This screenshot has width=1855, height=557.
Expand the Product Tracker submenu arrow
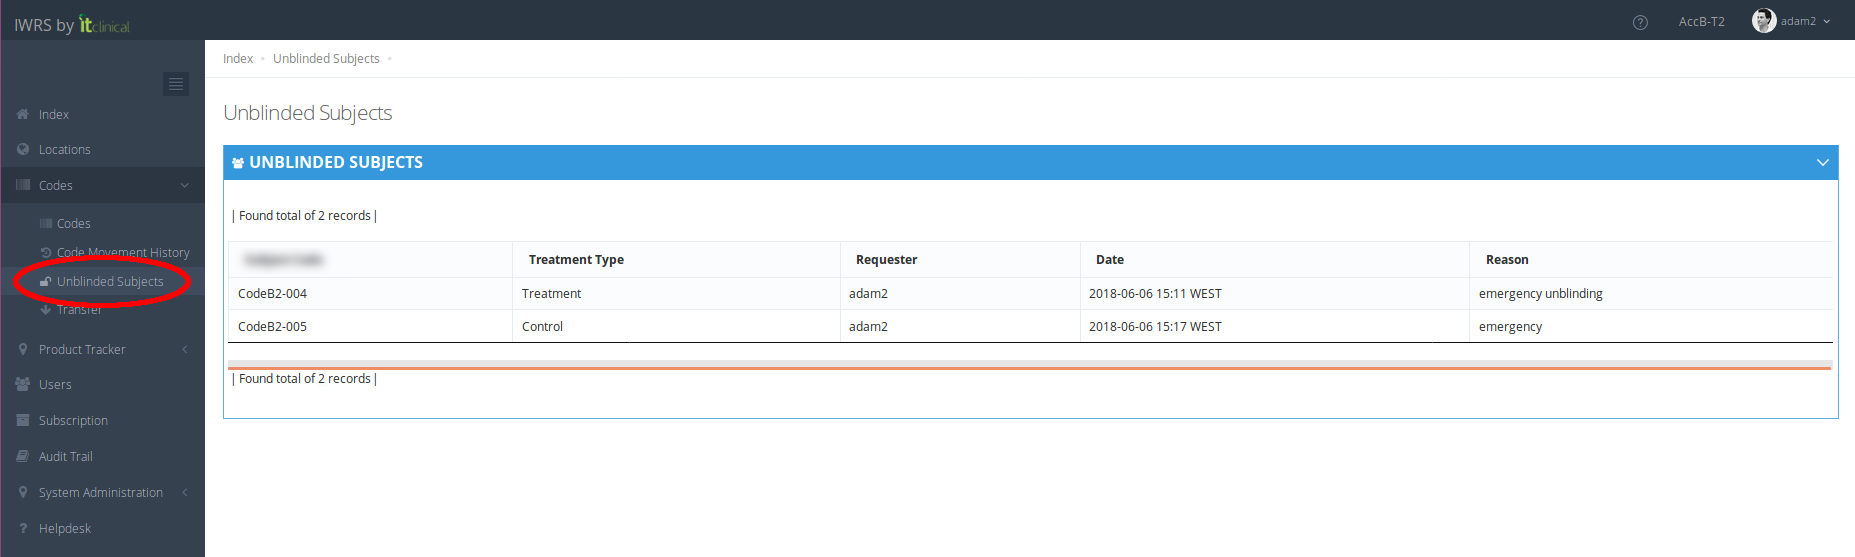pos(185,349)
